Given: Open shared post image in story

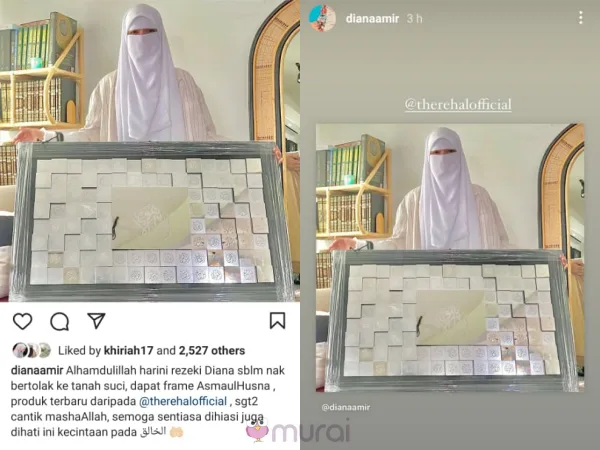Looking at the screenshot, I should 450,258.
